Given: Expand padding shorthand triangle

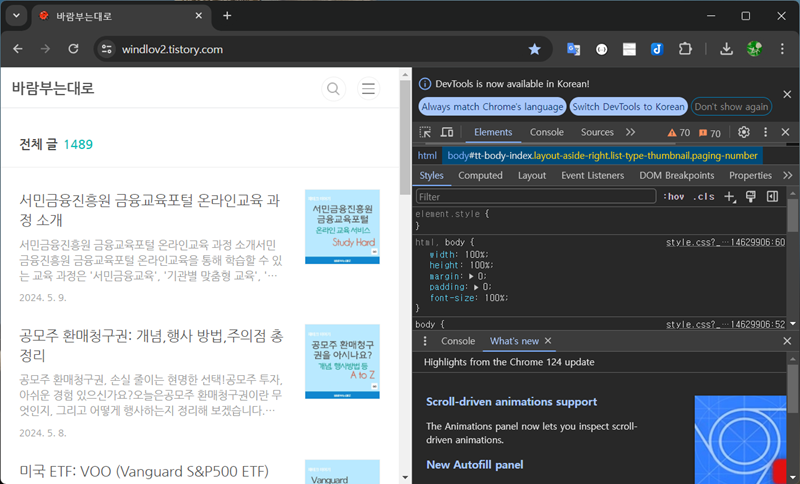Looking at the screenshot, I should [476, 287].
